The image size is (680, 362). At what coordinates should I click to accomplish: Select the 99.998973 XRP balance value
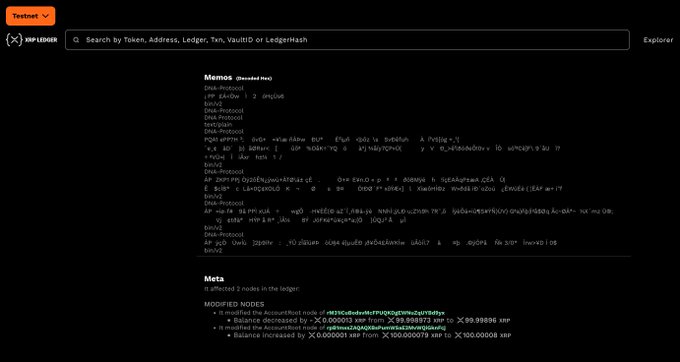click(416, 320)
